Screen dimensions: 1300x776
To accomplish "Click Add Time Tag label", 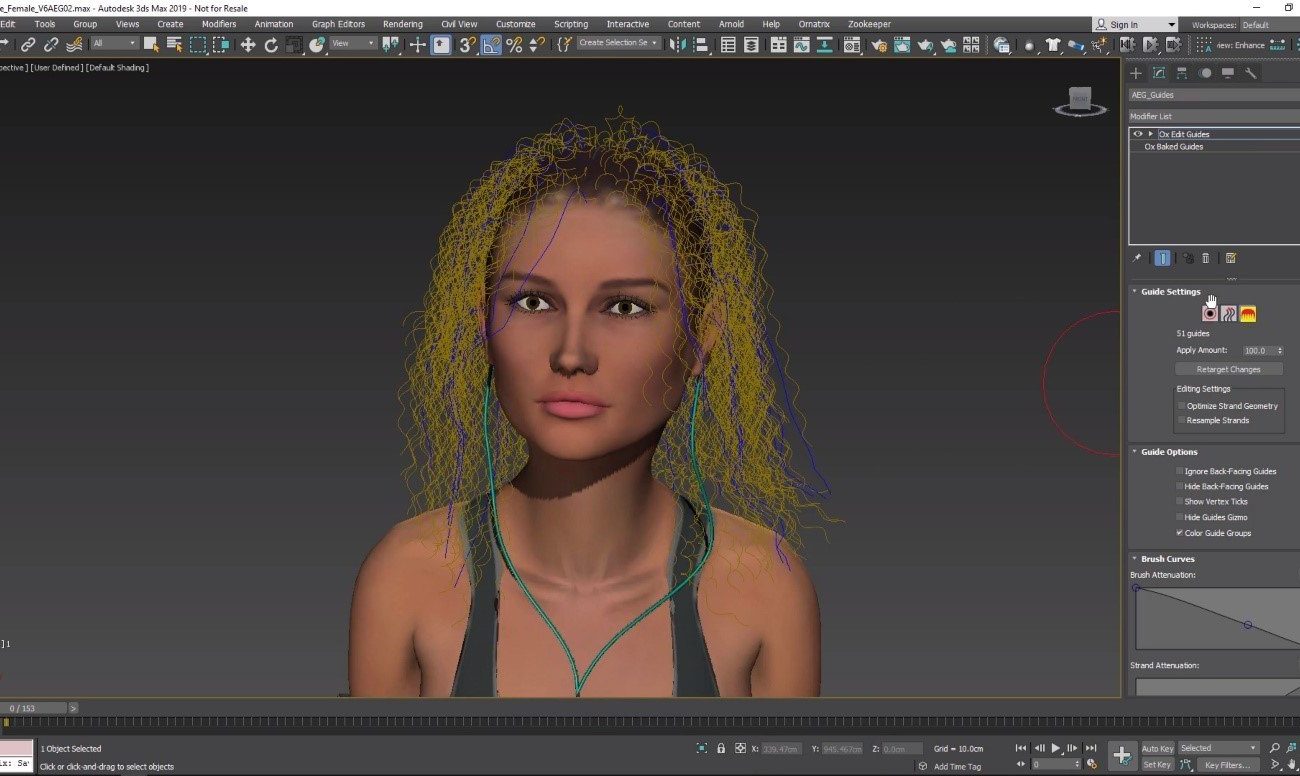I will pyautogui.click(x=957, y=767).
